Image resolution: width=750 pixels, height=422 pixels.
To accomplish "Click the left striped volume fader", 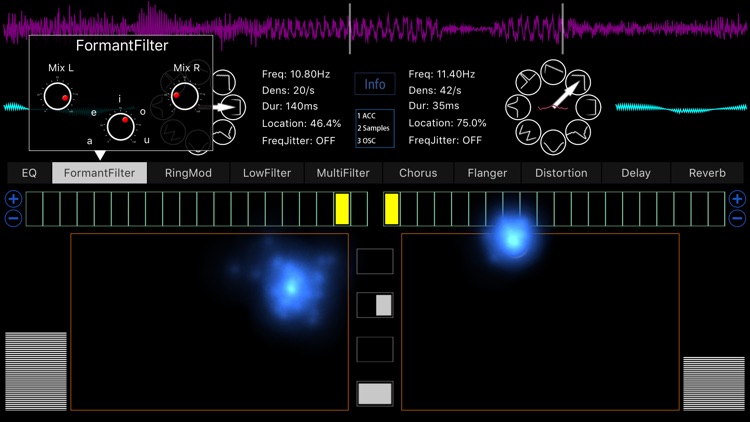I will click(36, 371).
